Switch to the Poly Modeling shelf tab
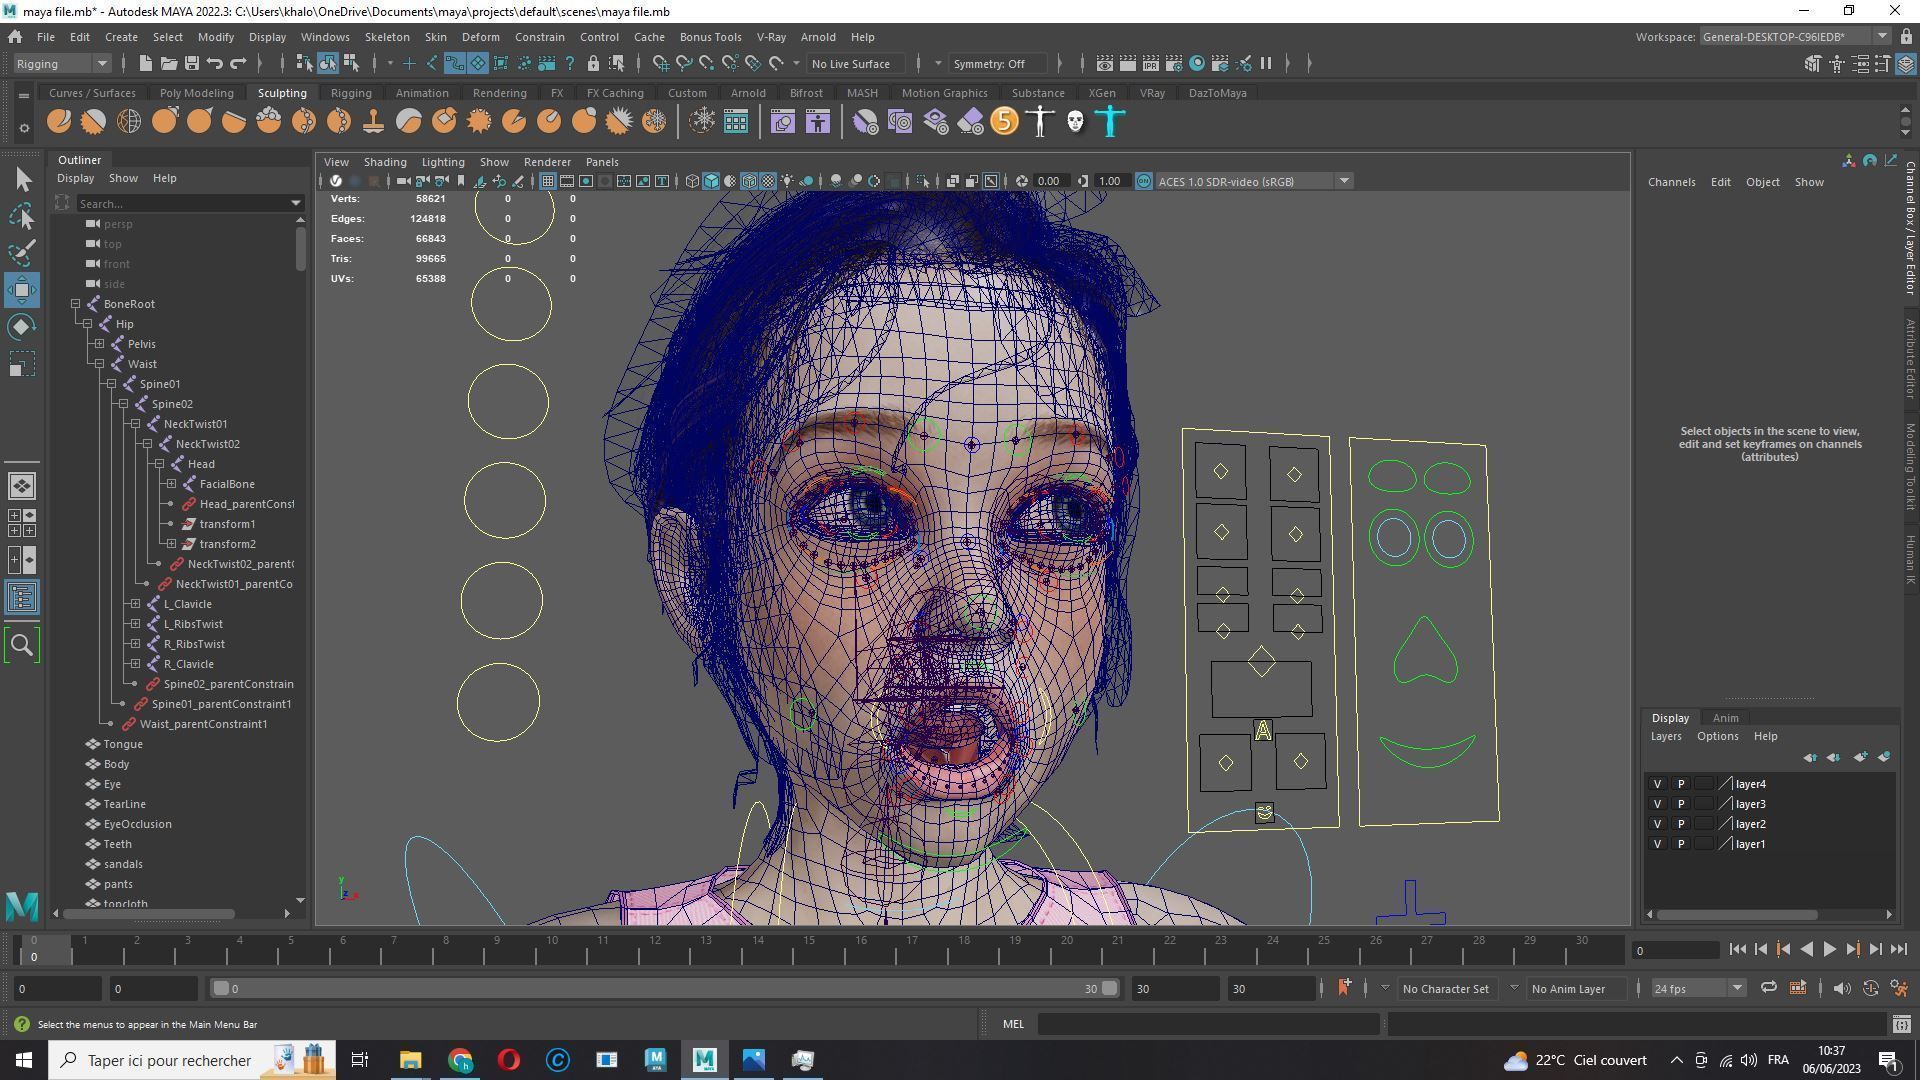Viewport: 1920px width, 1080px height. click(x=196, y=93)
